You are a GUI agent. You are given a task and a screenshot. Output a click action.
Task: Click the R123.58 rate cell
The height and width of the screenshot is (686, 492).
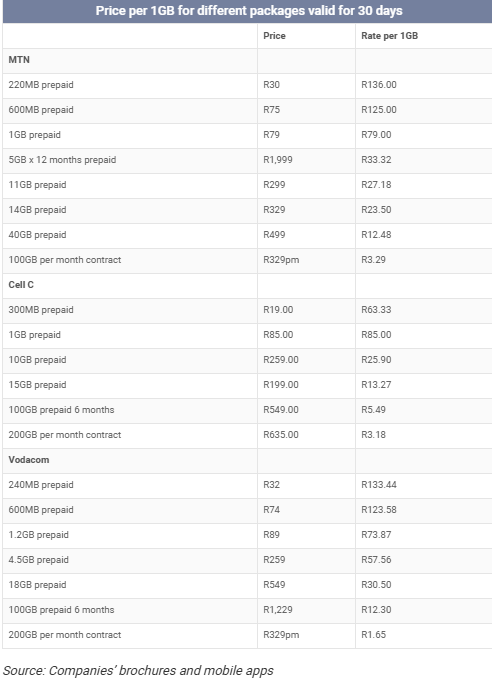click(423, 510)
